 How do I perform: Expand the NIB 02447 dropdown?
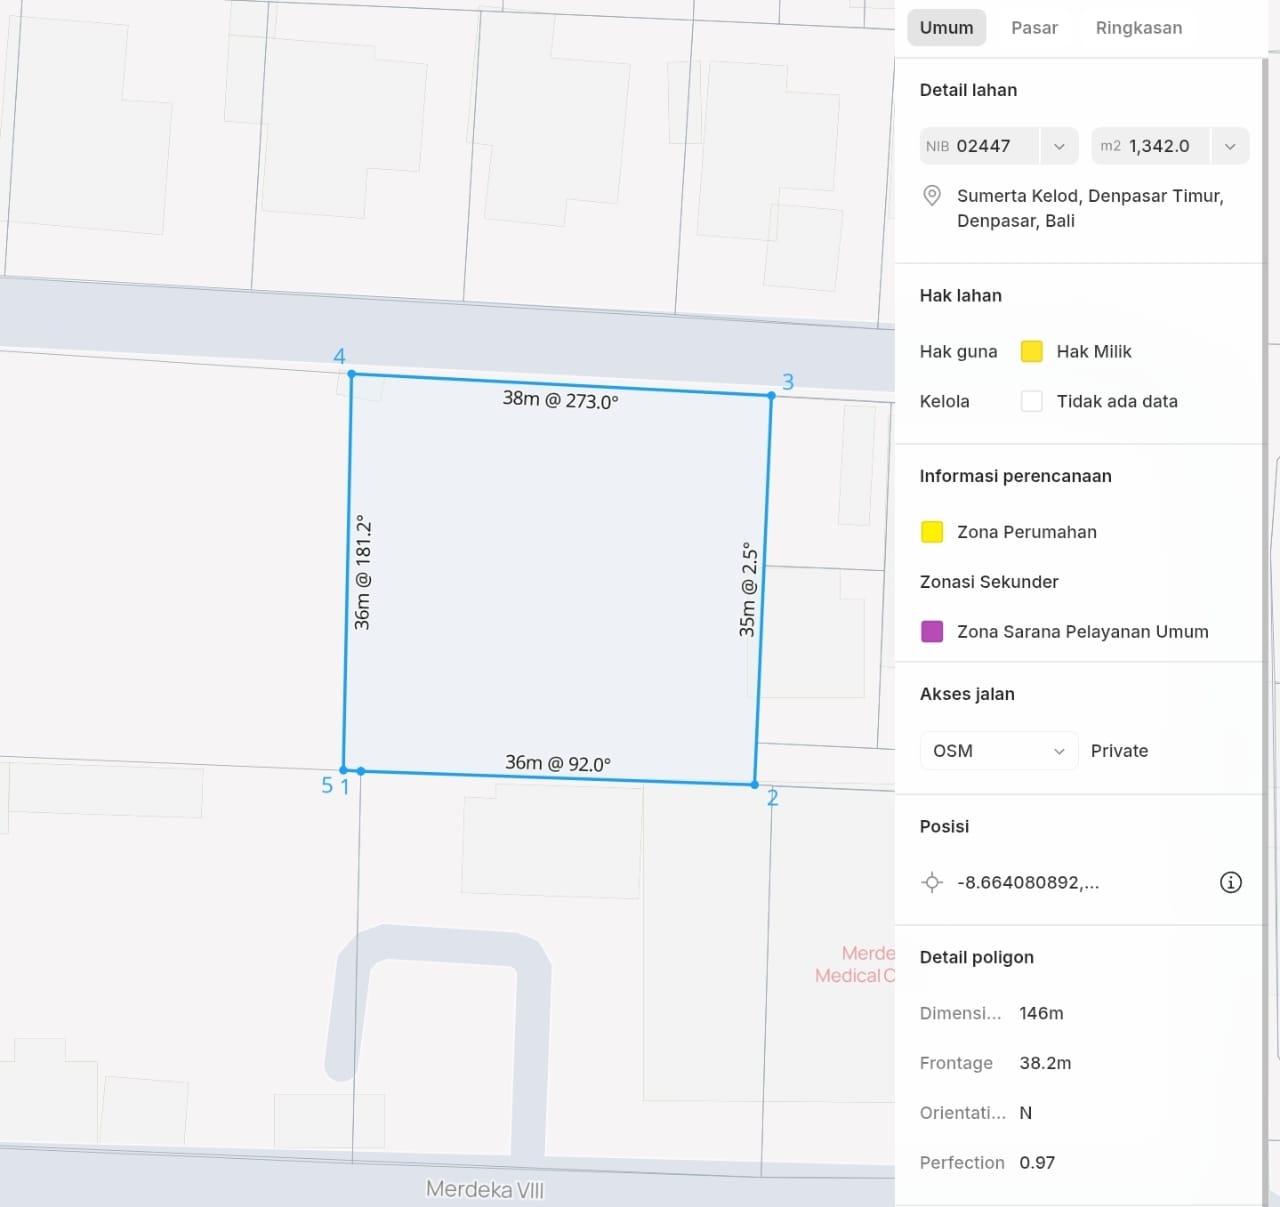pyautogui.click(x=1059, y=146)
